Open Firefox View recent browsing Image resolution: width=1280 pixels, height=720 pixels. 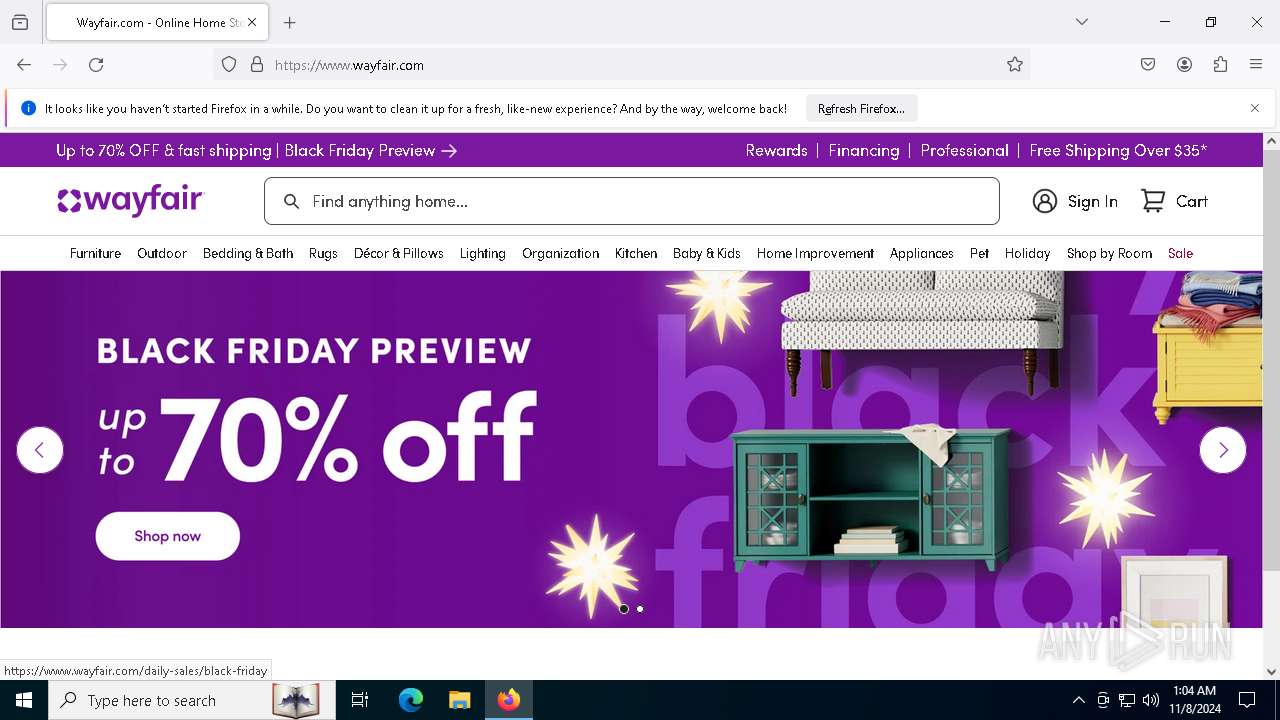coord(20,22)
